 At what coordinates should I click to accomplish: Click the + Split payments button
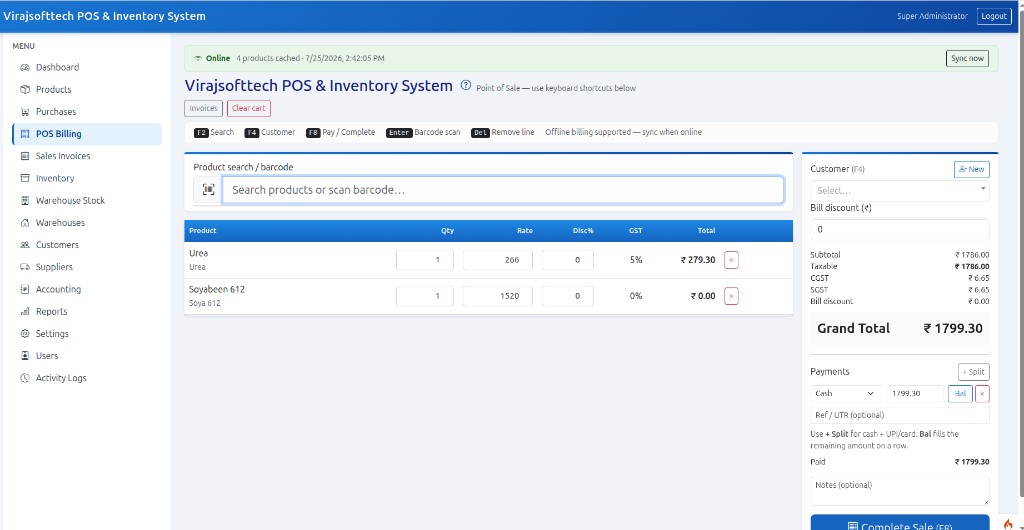[974, 372]
